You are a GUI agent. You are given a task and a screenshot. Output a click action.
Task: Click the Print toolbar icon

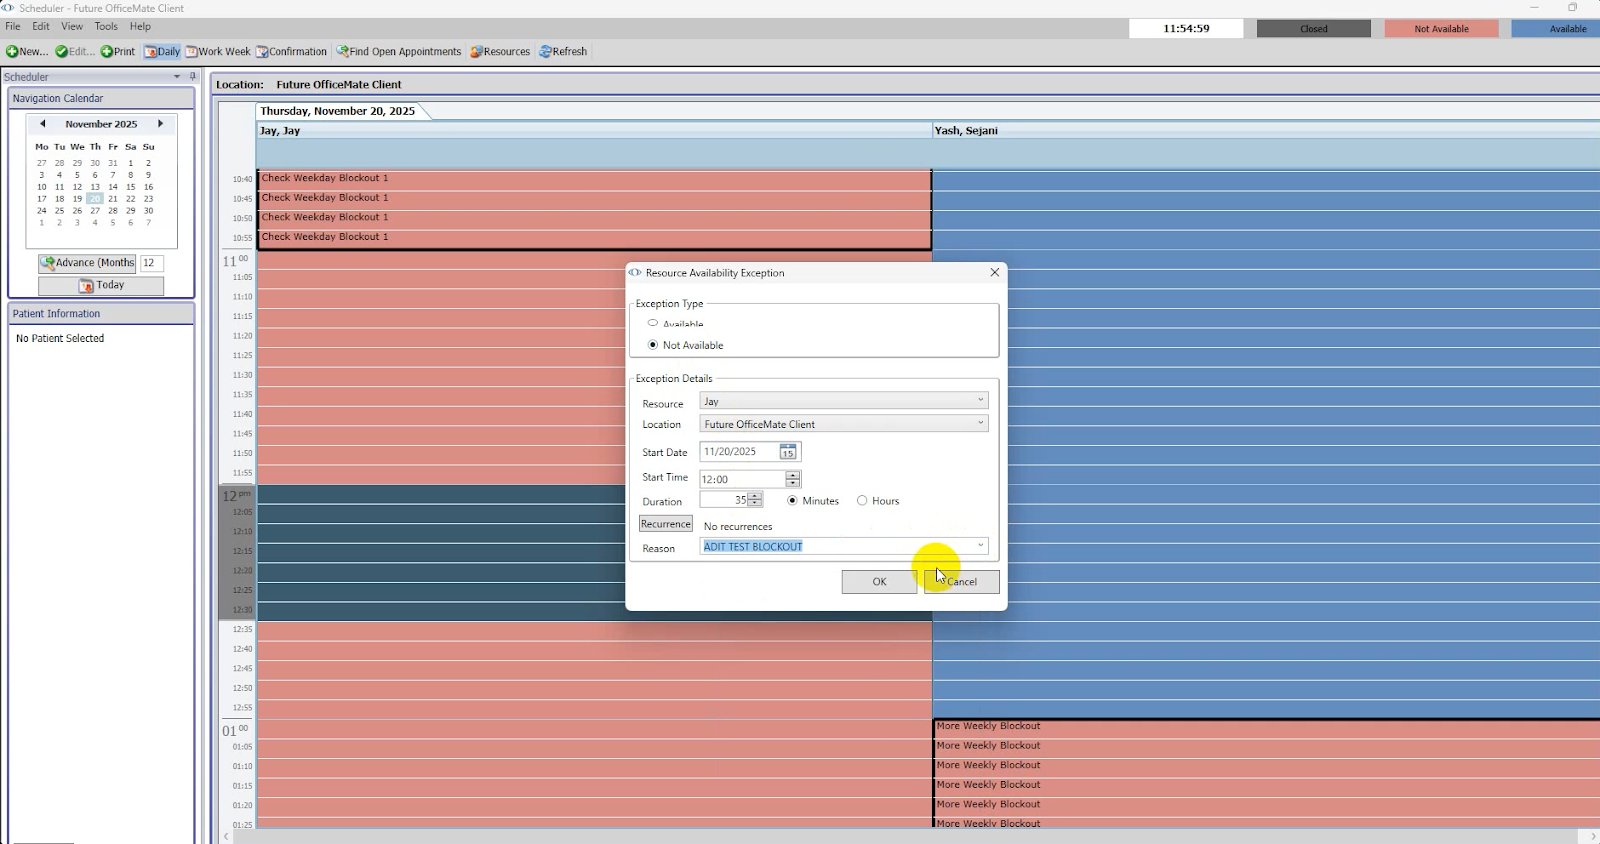[x=107, y=52]
